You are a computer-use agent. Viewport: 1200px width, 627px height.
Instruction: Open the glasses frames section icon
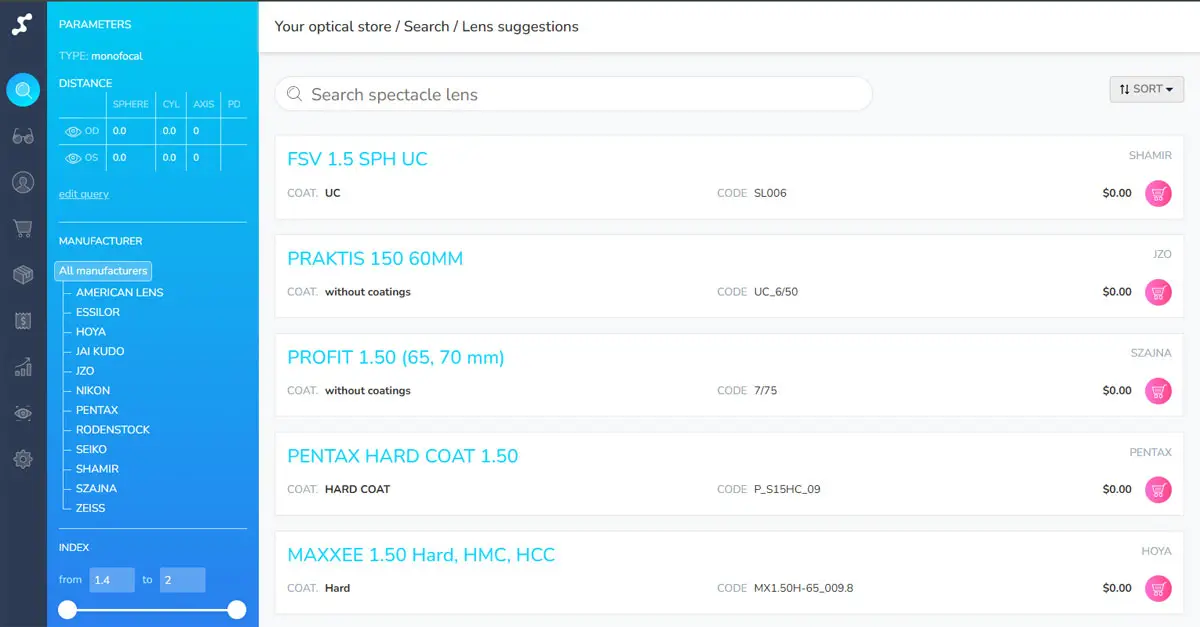coord(23,136)
